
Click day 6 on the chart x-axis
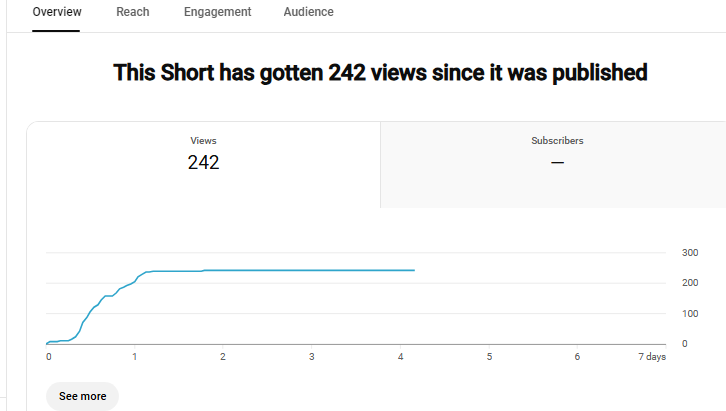pos(577,357)
